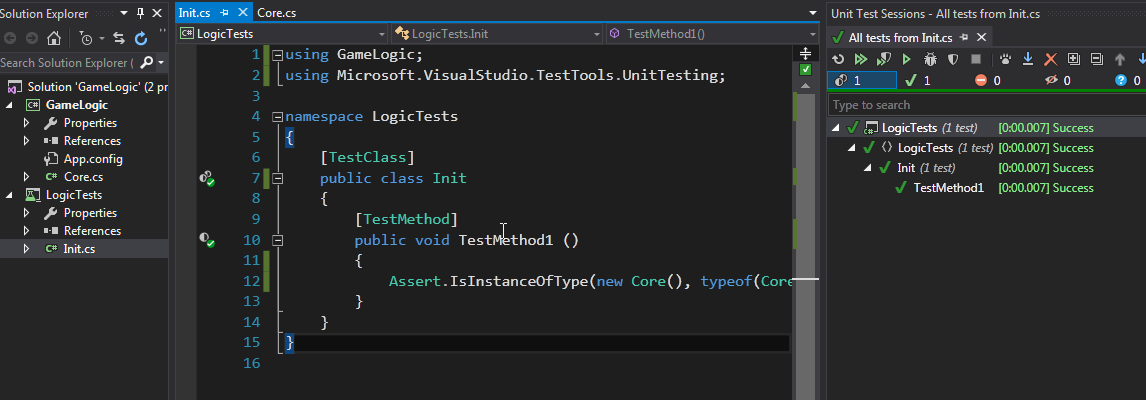
Task: Switch to the Core.cs tab
Action: 275,13
